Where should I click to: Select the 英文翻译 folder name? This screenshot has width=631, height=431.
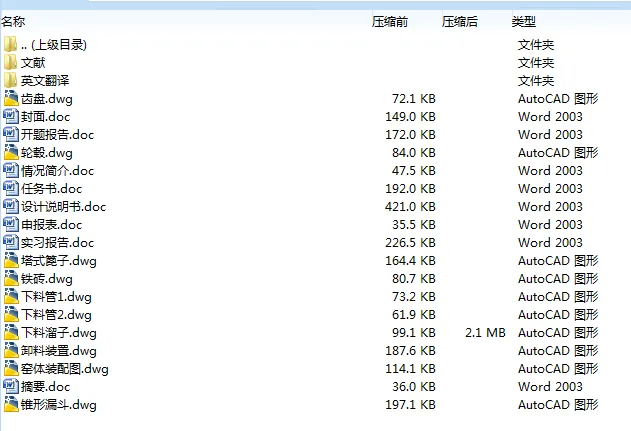[x=45, y=81]
